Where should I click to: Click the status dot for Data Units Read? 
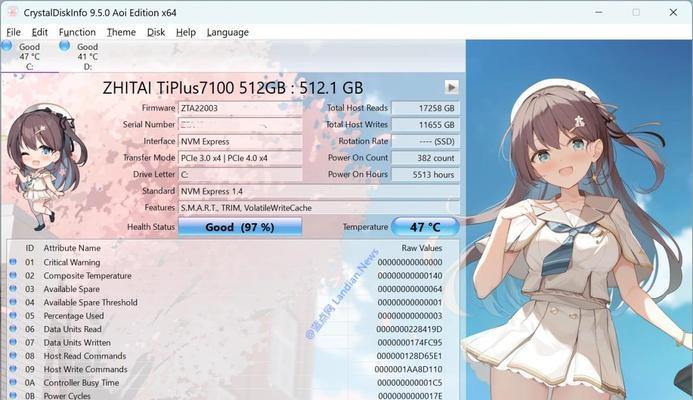pos(13,328)
